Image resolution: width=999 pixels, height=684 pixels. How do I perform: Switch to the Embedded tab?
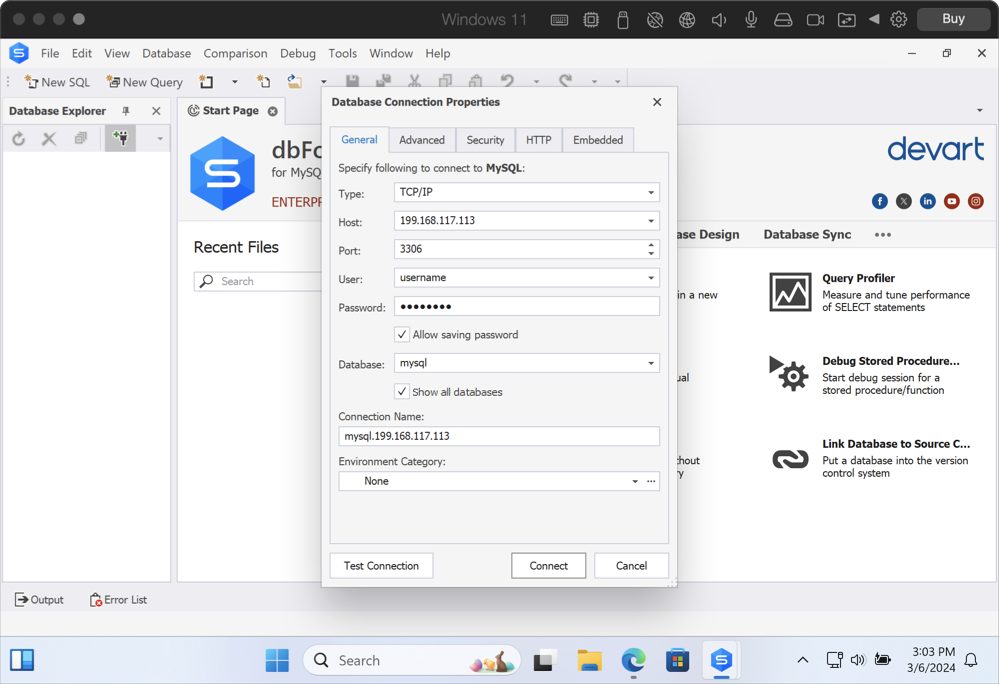pyautogui.click(x=598, y=140)
